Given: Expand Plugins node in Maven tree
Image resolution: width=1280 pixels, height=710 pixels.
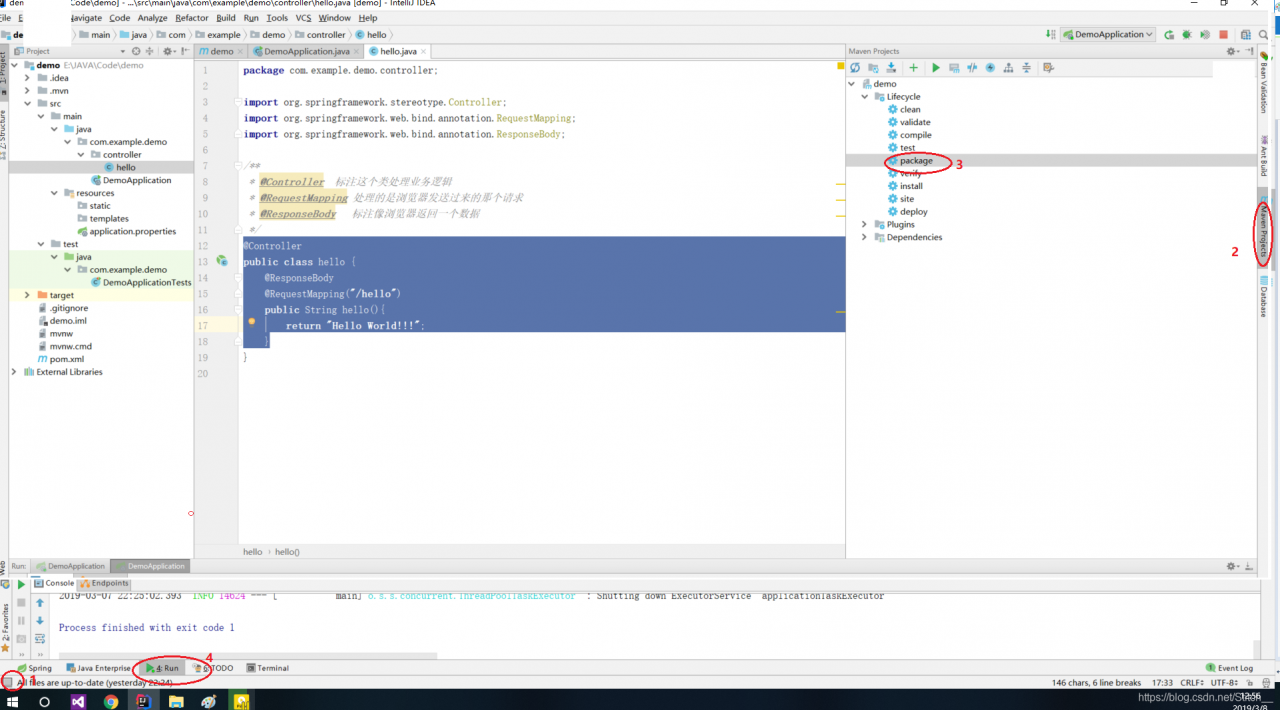Looking at the screenshot, I should coord(865,224).
